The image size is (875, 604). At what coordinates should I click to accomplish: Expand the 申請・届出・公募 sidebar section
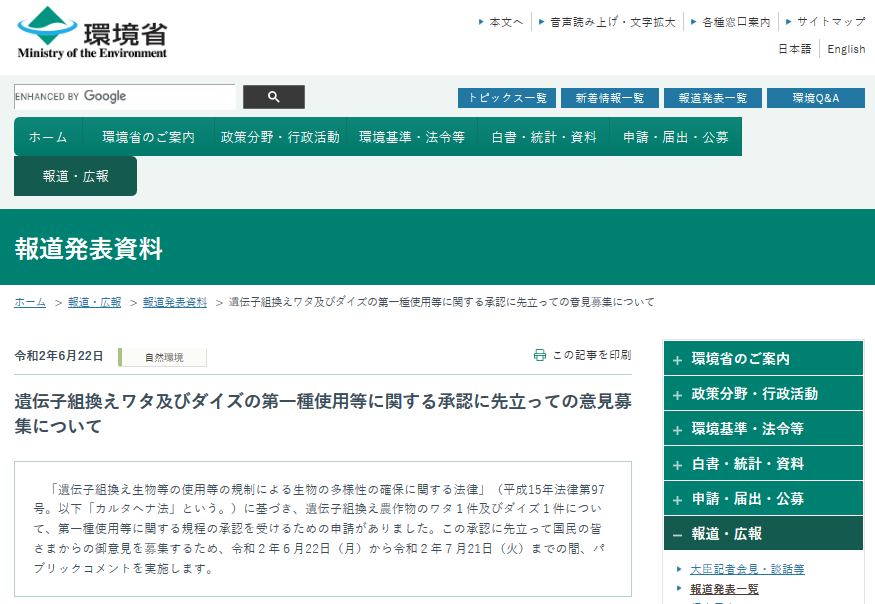click(764, 498)
